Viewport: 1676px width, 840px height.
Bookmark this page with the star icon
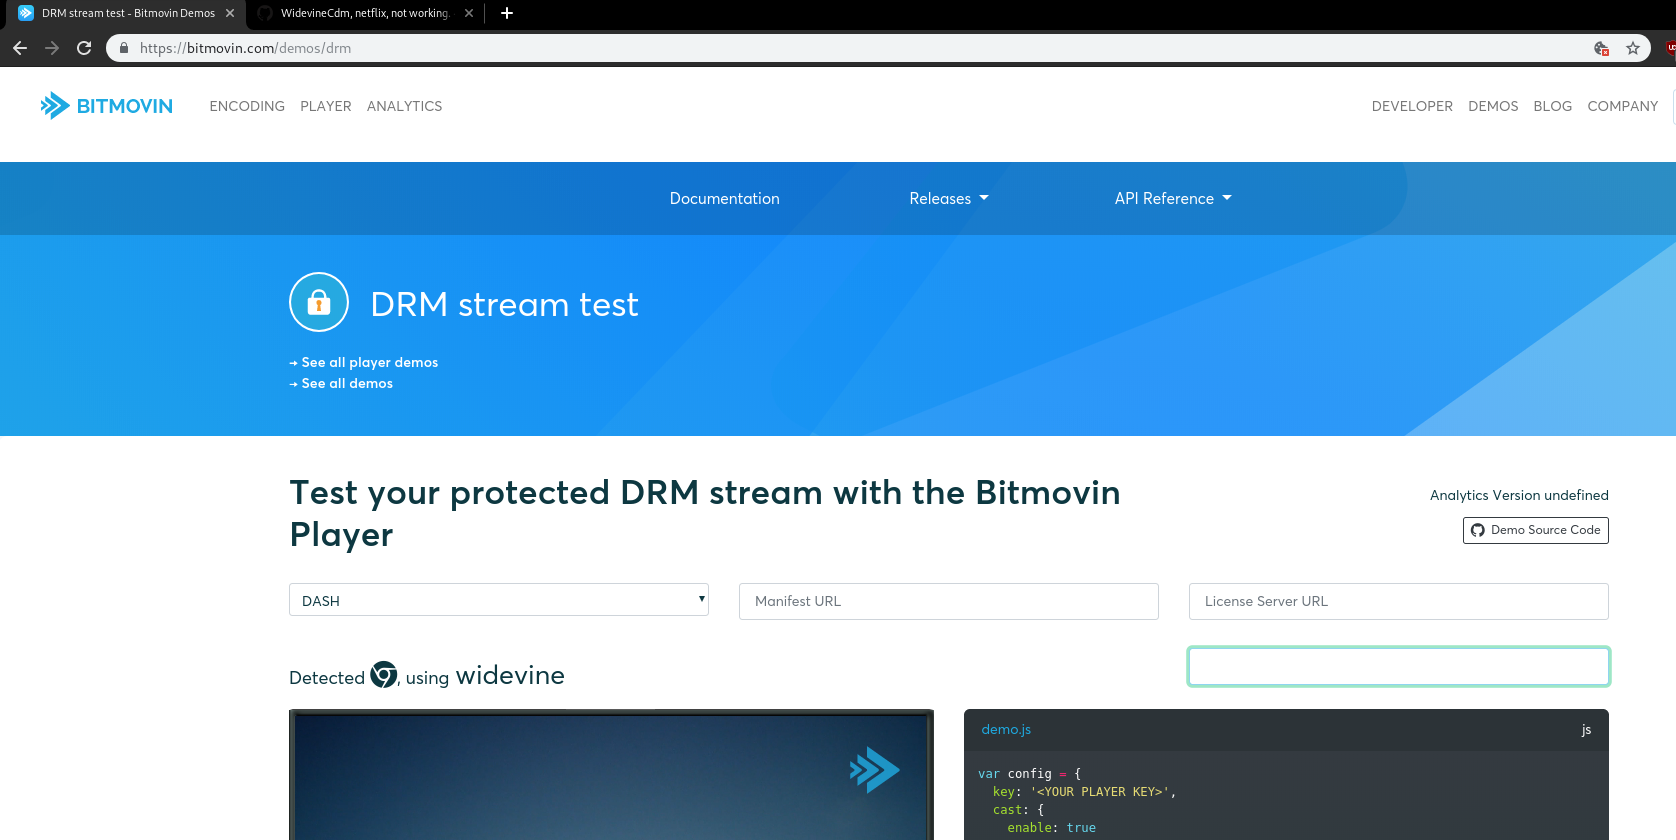tap(1633, 48)
